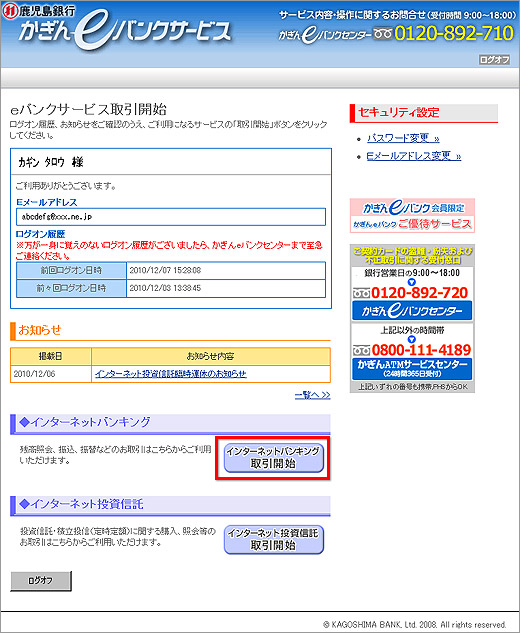The width and height of the screenshot is (520, 633).
Task: Click the free-dial icon in header
Action: click(x=383, y=33)
